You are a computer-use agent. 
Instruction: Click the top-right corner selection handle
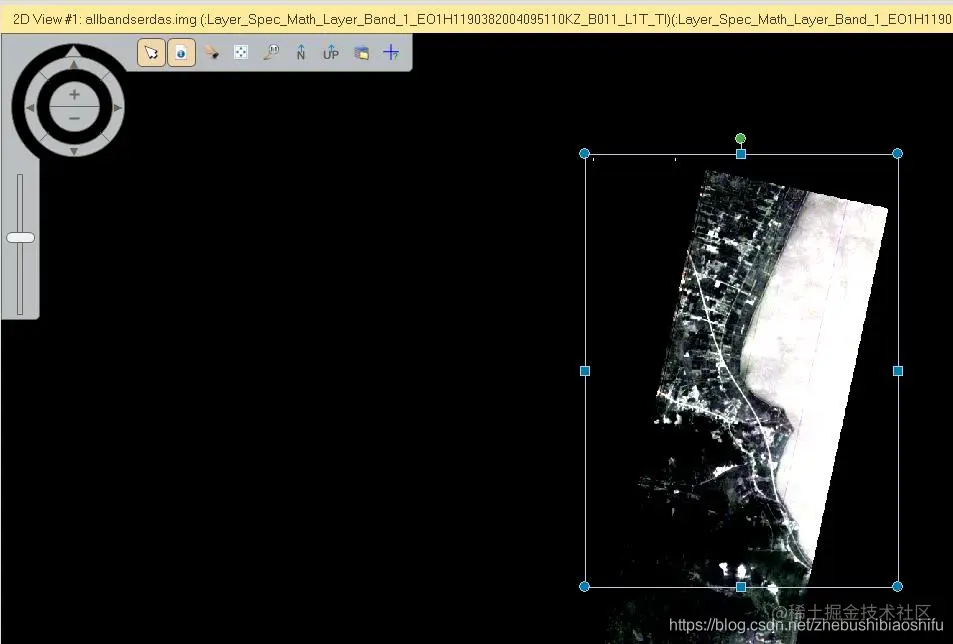[897, 154]
